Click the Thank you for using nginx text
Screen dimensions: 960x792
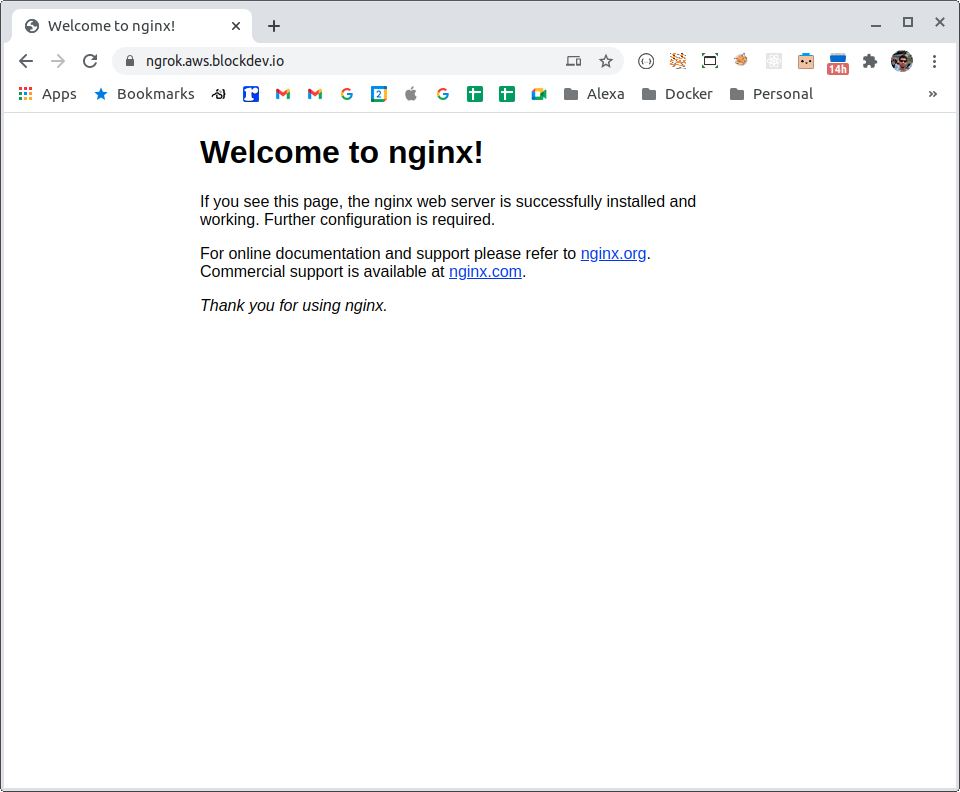tap(294, 305)
